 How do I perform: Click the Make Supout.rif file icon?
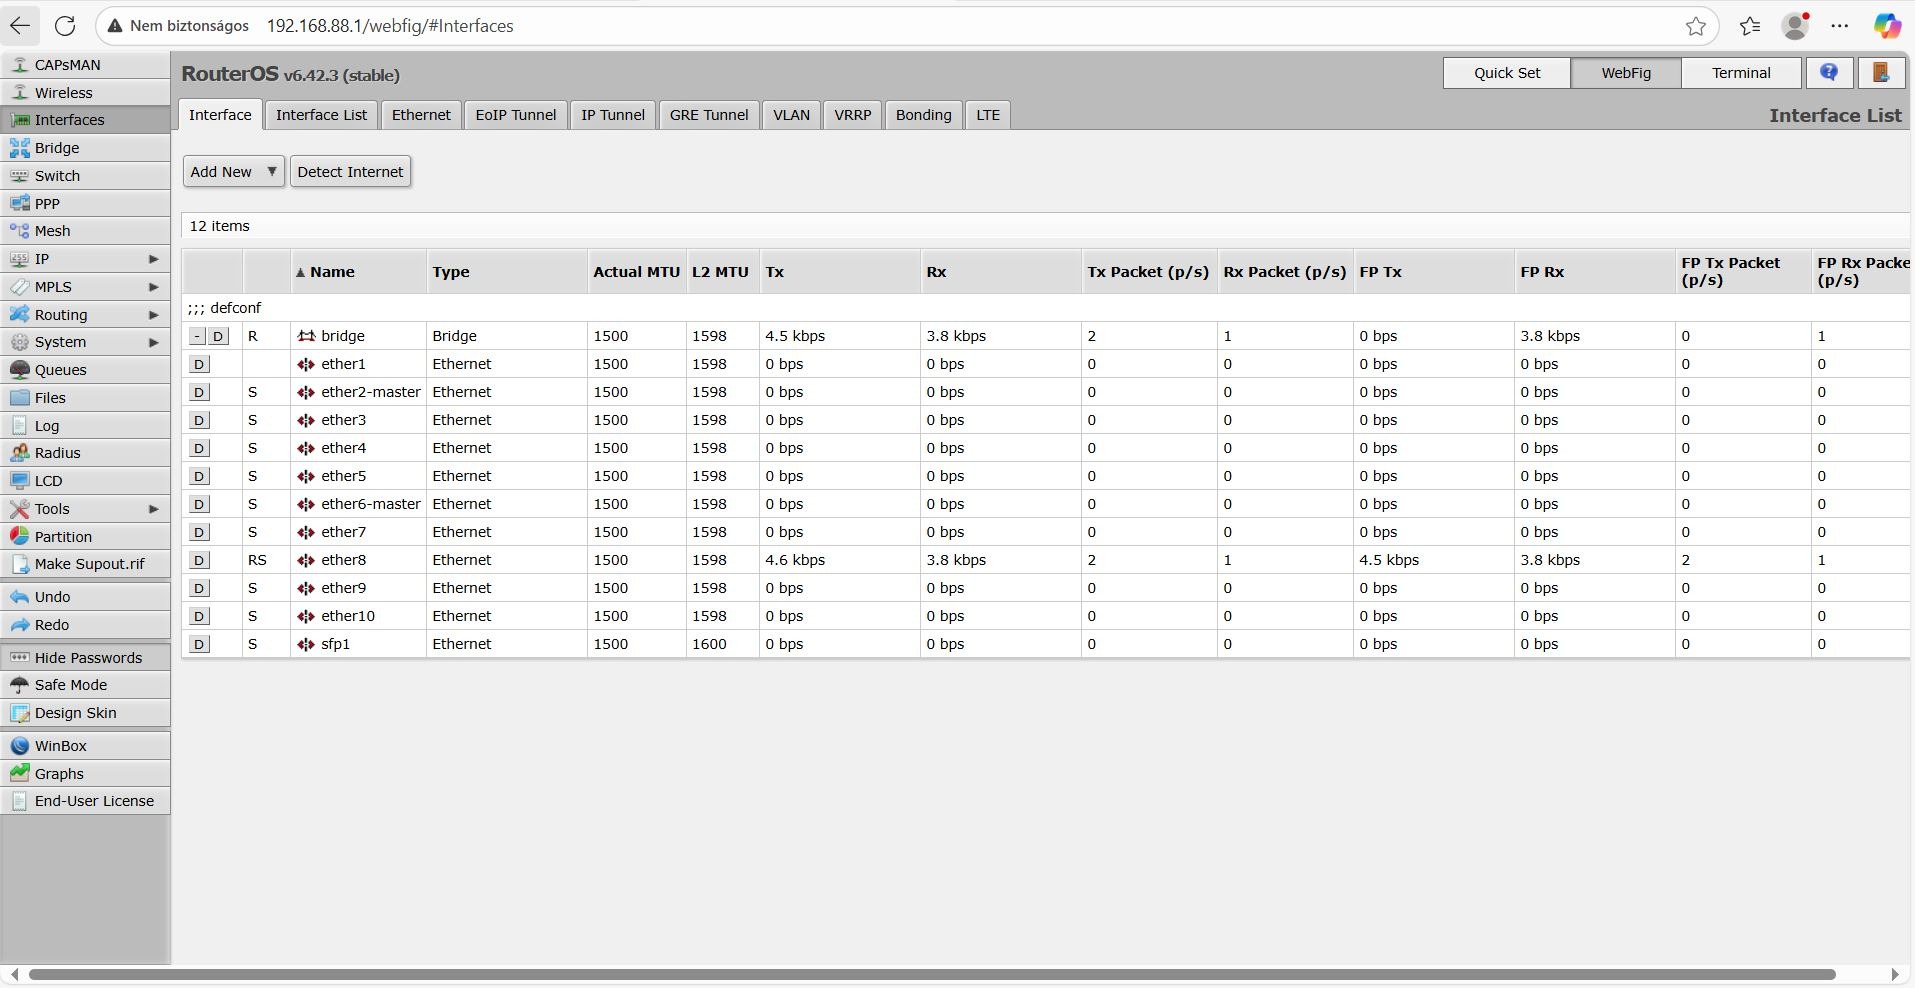(19, 564)
